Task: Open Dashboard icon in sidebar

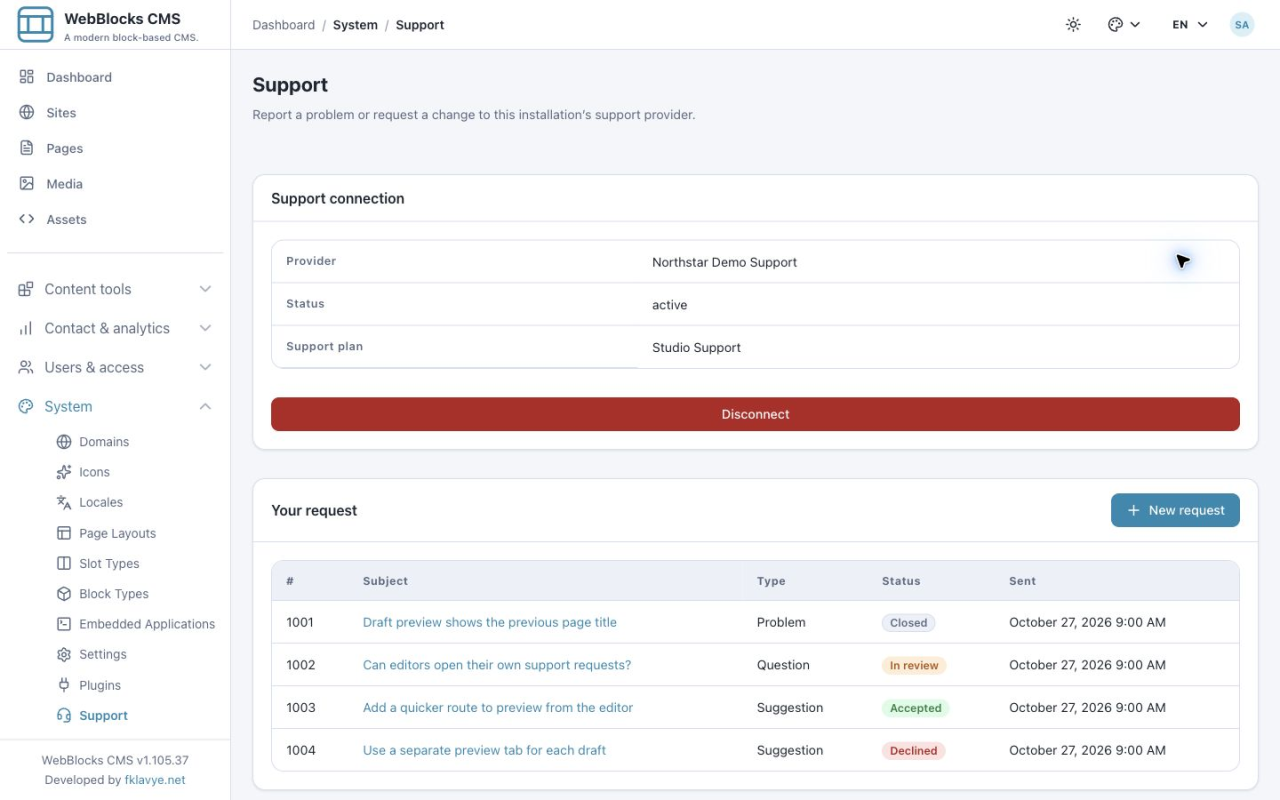Action: [x=27, y=77]
